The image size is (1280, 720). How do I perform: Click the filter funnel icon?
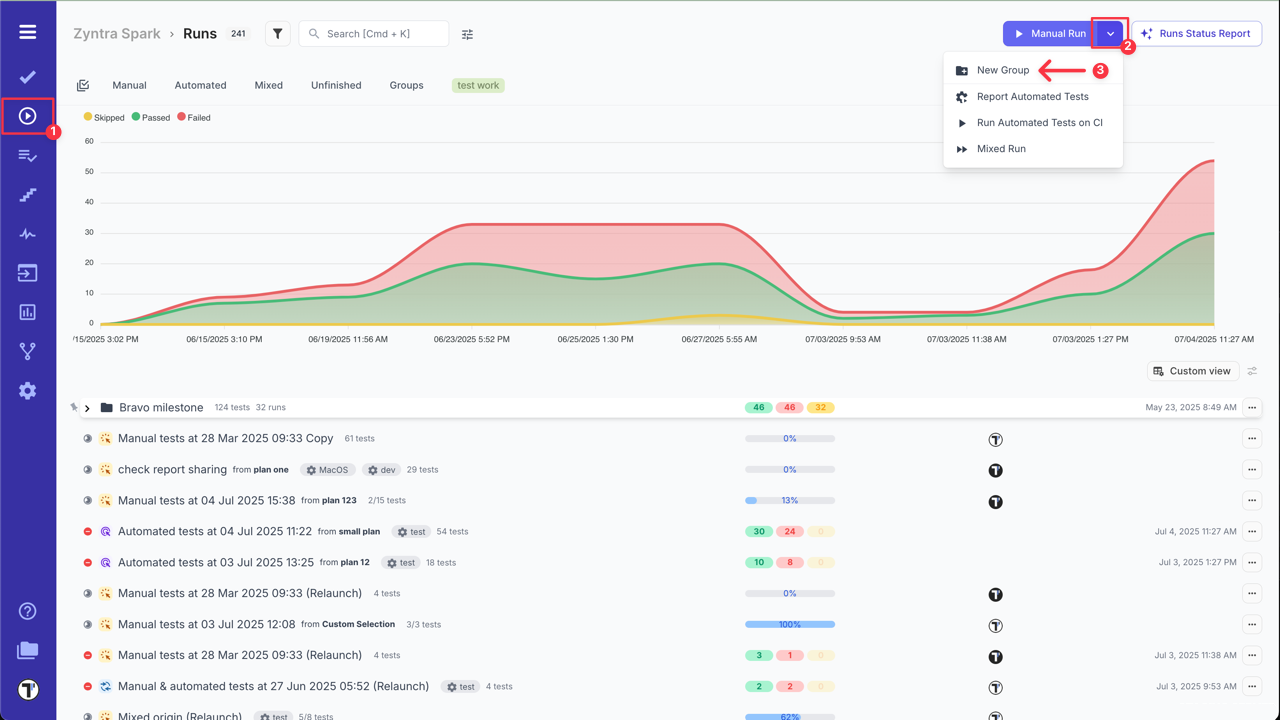[x=277, y=34]
